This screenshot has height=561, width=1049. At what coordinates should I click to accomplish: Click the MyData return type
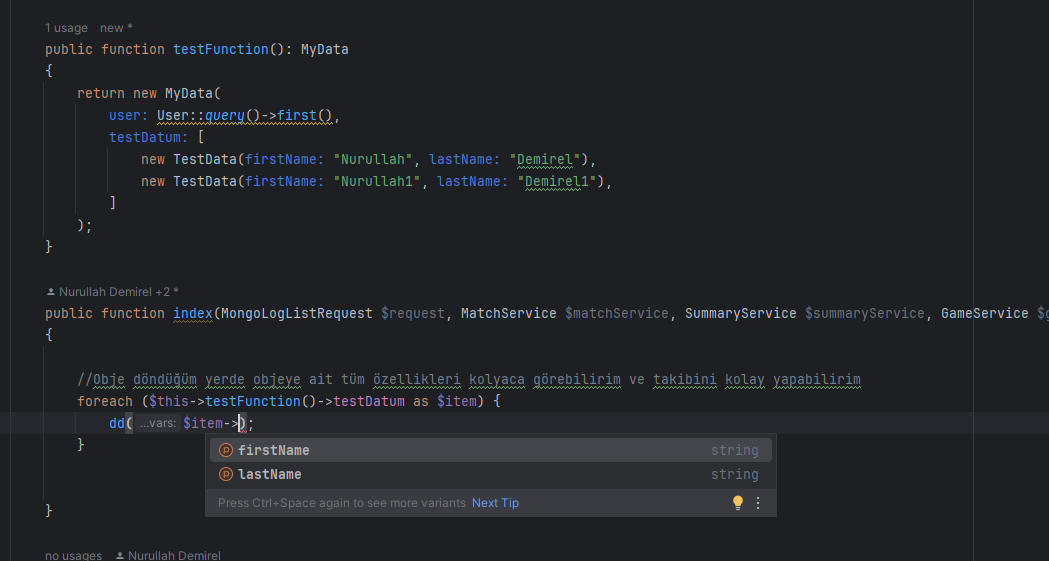[x=324, y=49]
